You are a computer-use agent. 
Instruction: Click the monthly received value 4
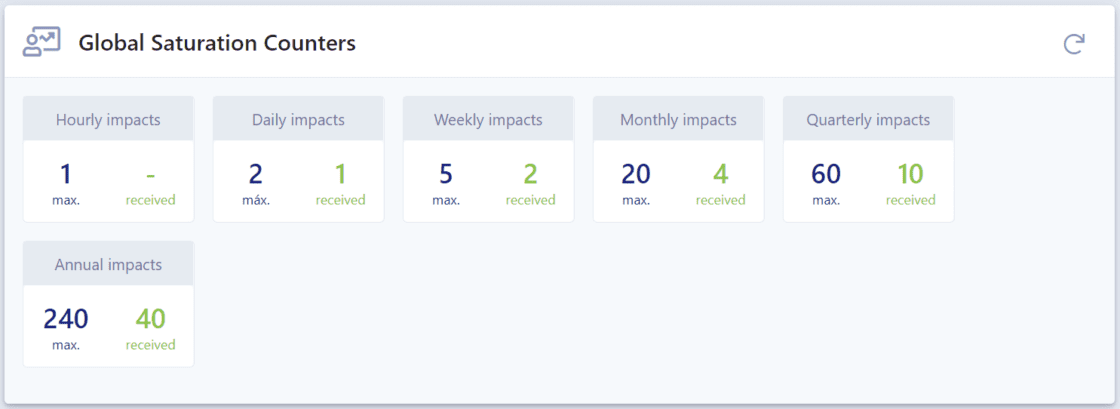[x=720, y=174]
